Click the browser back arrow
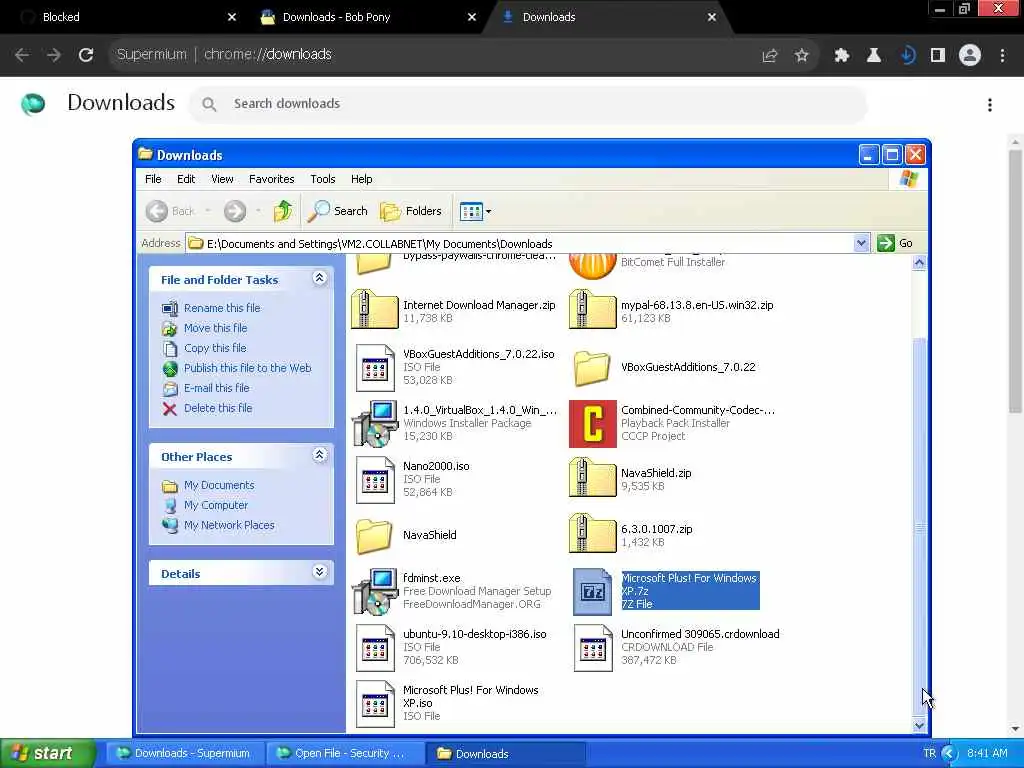This screenshot has height=768, width=1024. tap(22, 55)
